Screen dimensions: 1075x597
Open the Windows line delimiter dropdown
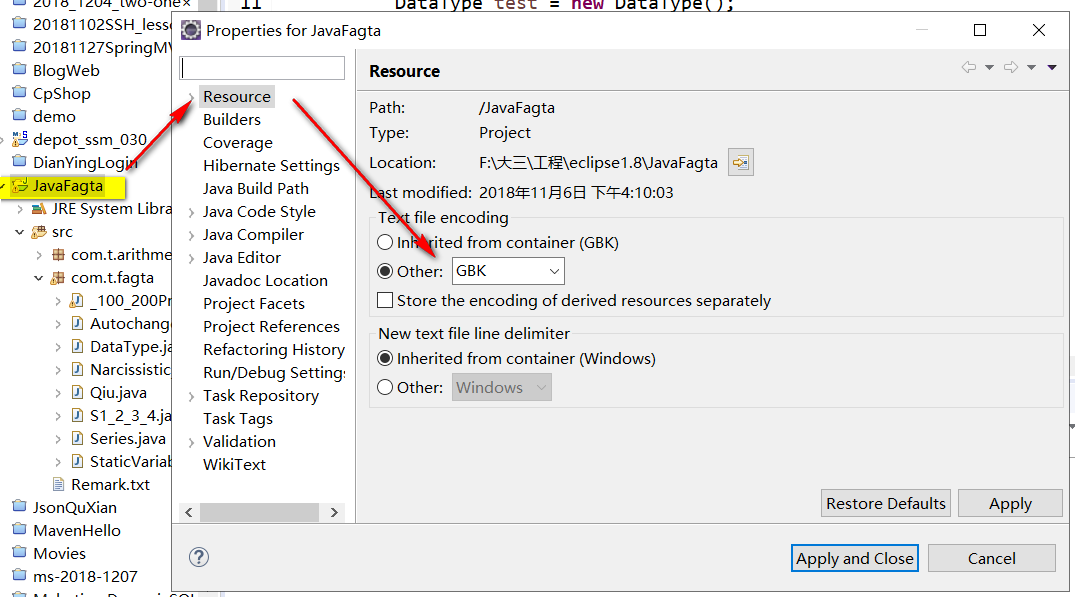click(502, 387)
